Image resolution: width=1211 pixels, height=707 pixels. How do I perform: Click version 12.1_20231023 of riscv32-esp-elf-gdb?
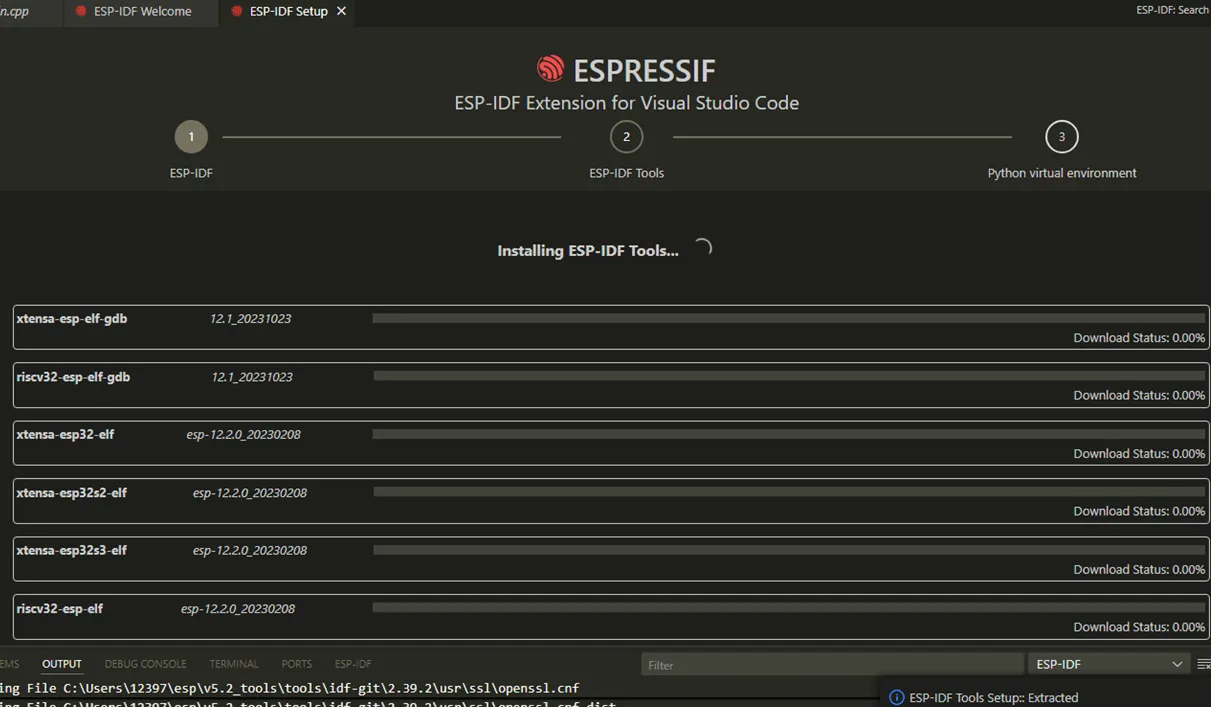(252, 377)
